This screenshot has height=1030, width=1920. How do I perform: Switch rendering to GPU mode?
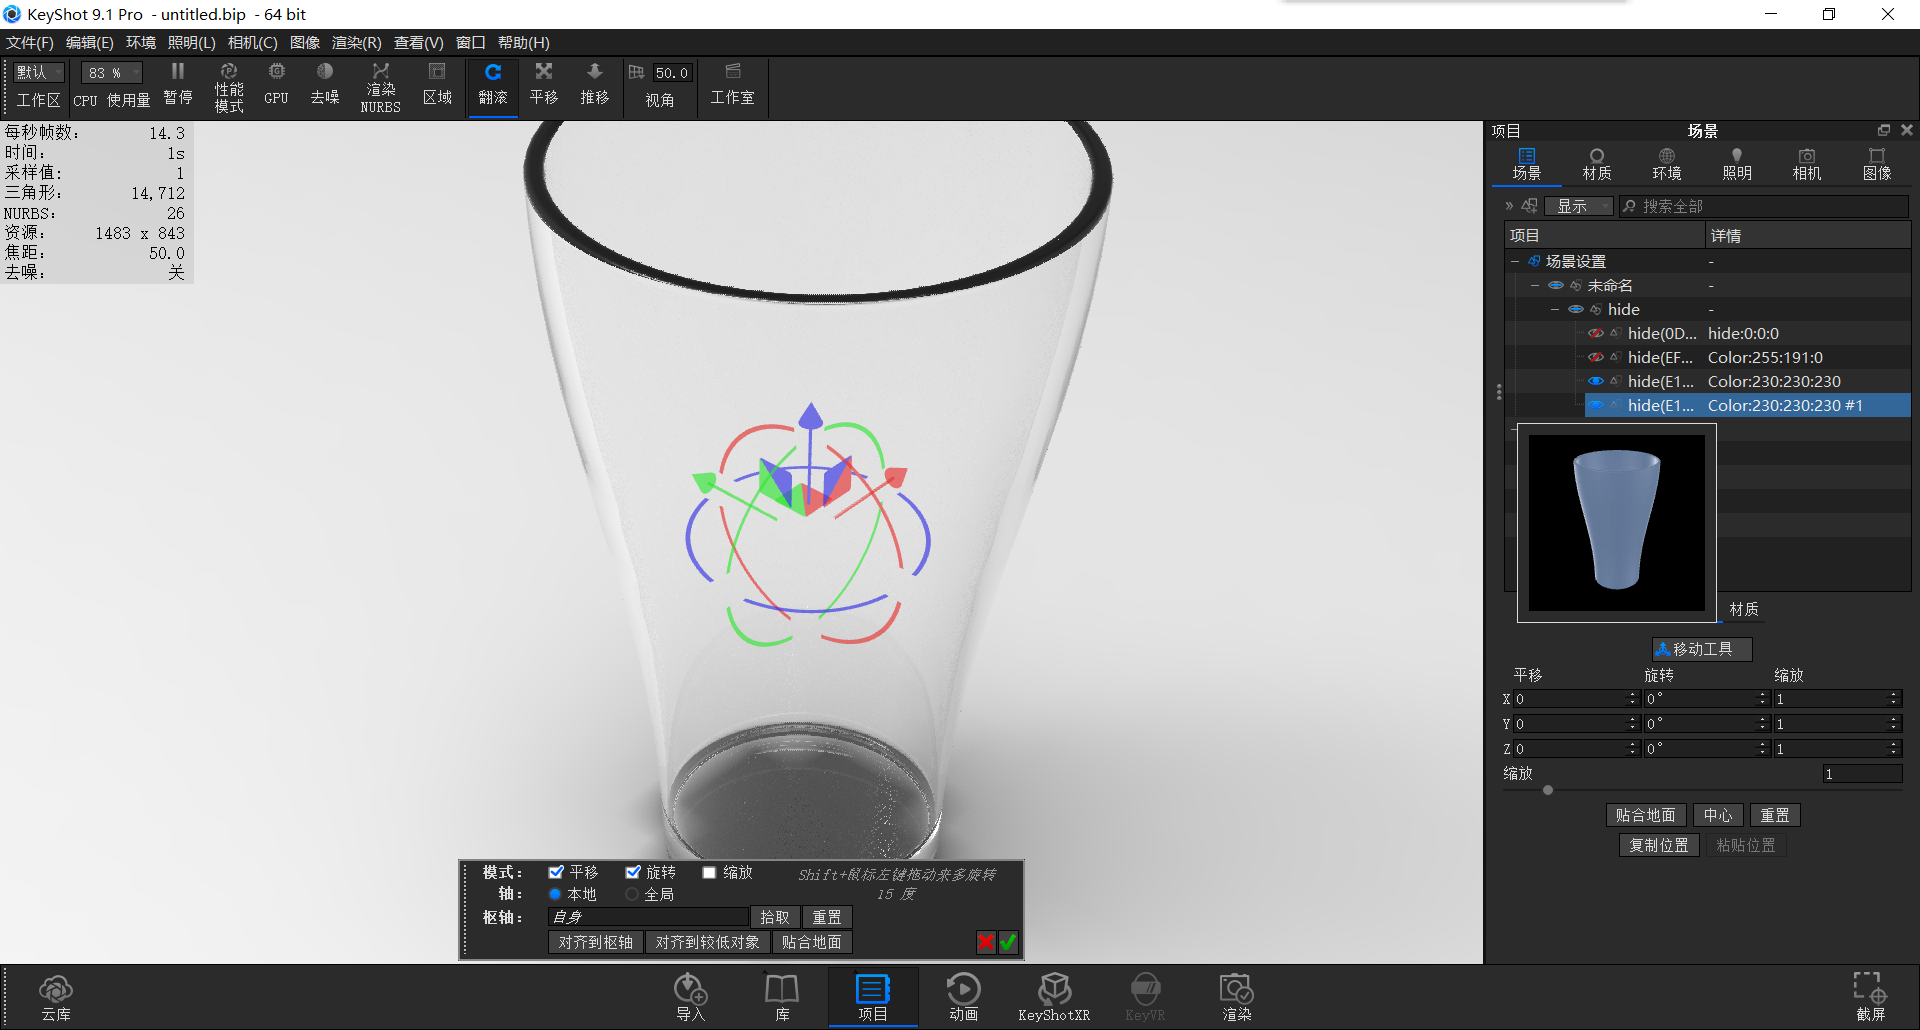pos(275,85)
